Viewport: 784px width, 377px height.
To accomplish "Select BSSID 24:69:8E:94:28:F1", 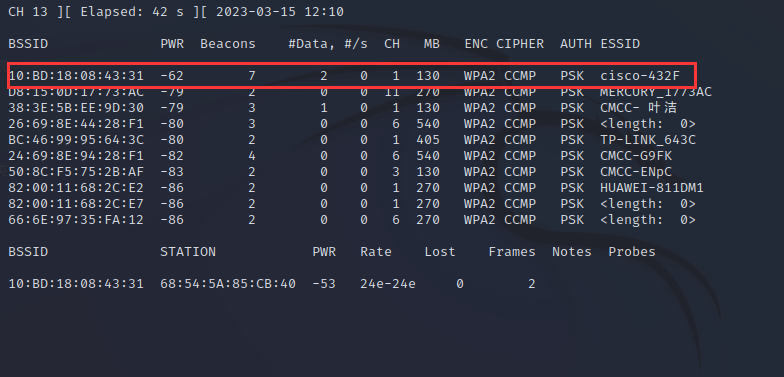I will tap(76, 156).
